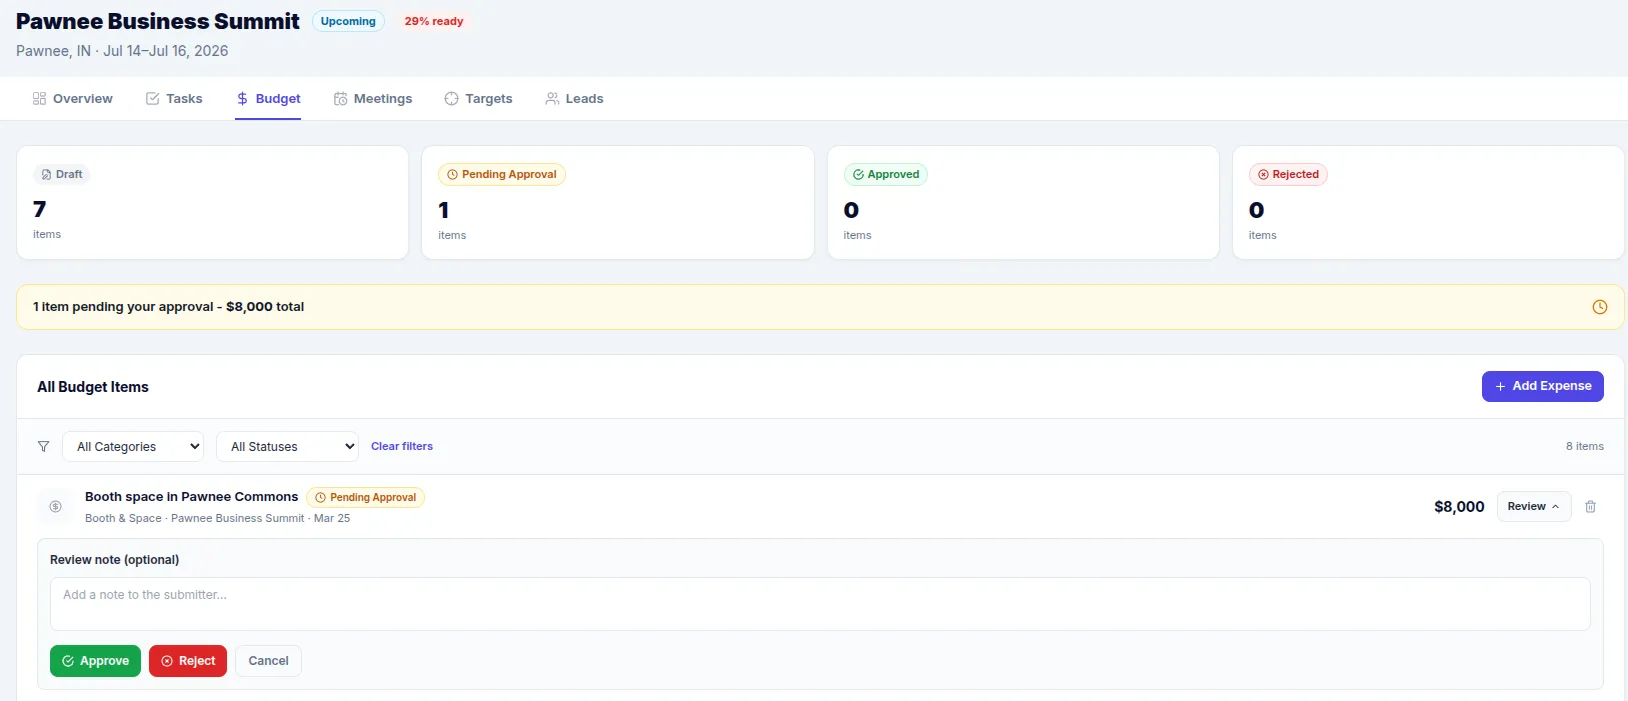
Task: Approve the pending budget item
Action: 95,661
